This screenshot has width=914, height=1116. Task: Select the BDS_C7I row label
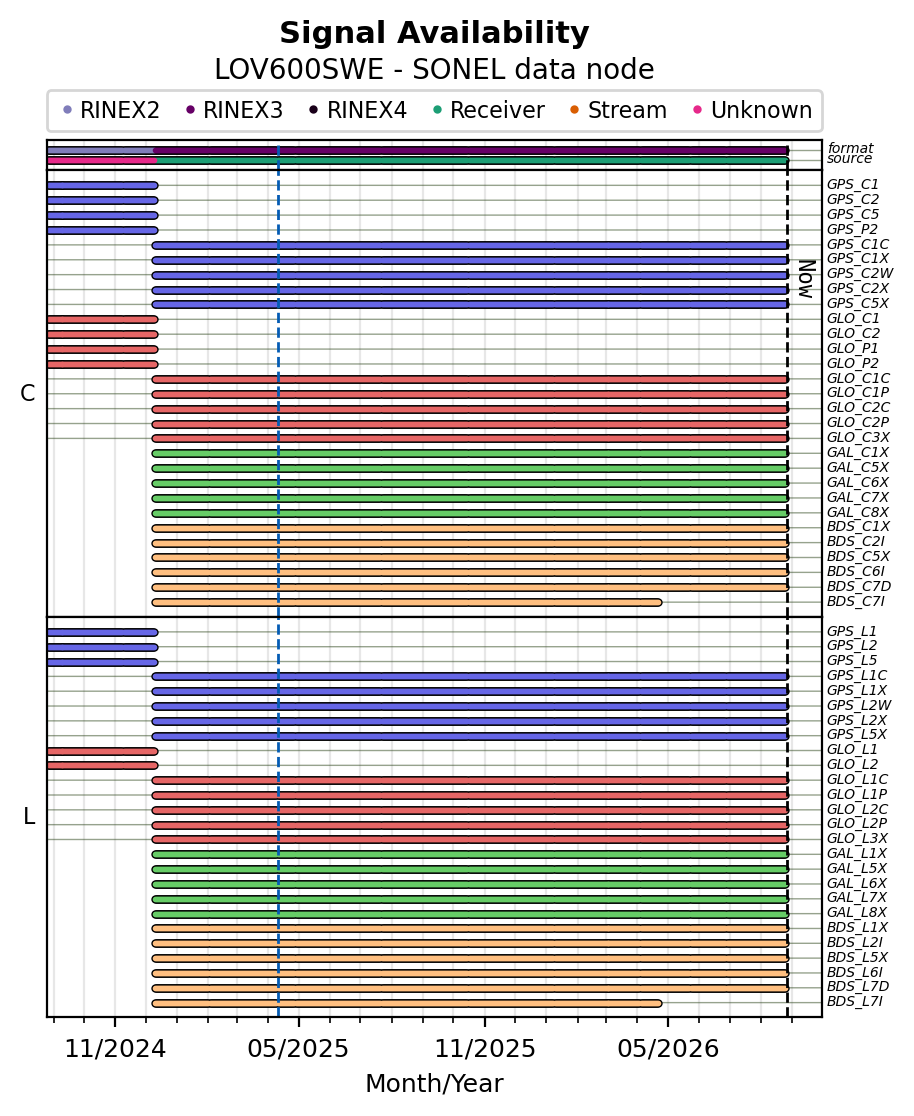(x=856, y=601)
